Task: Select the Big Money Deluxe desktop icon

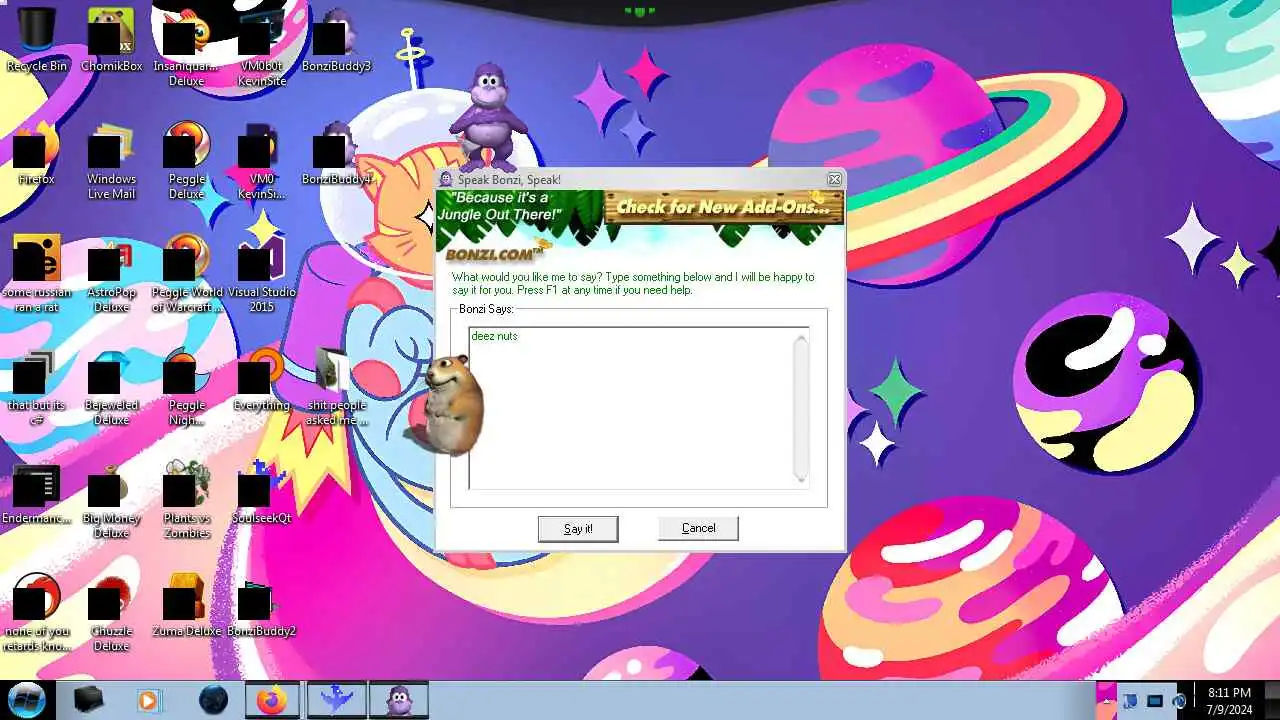Action: [x=112, y=500]
